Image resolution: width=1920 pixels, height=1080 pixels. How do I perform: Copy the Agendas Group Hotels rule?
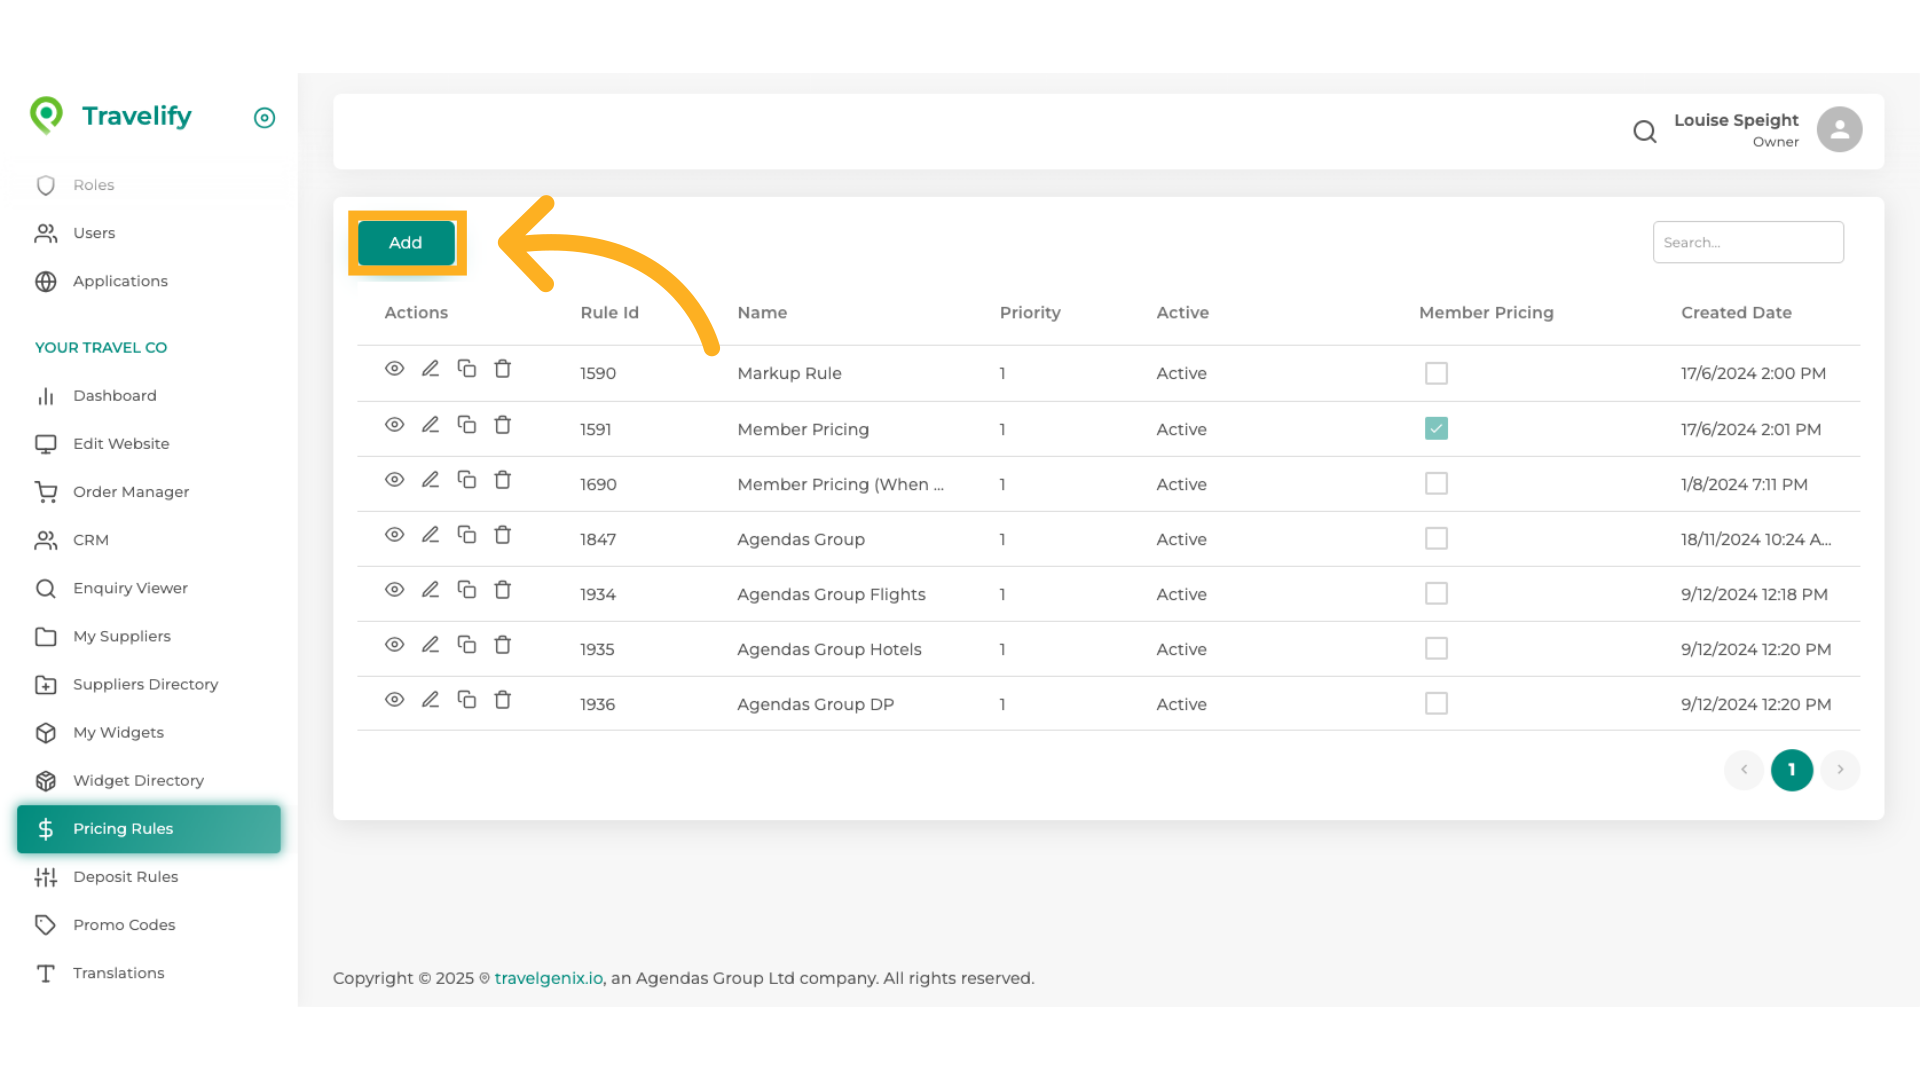tap(466, 645)
